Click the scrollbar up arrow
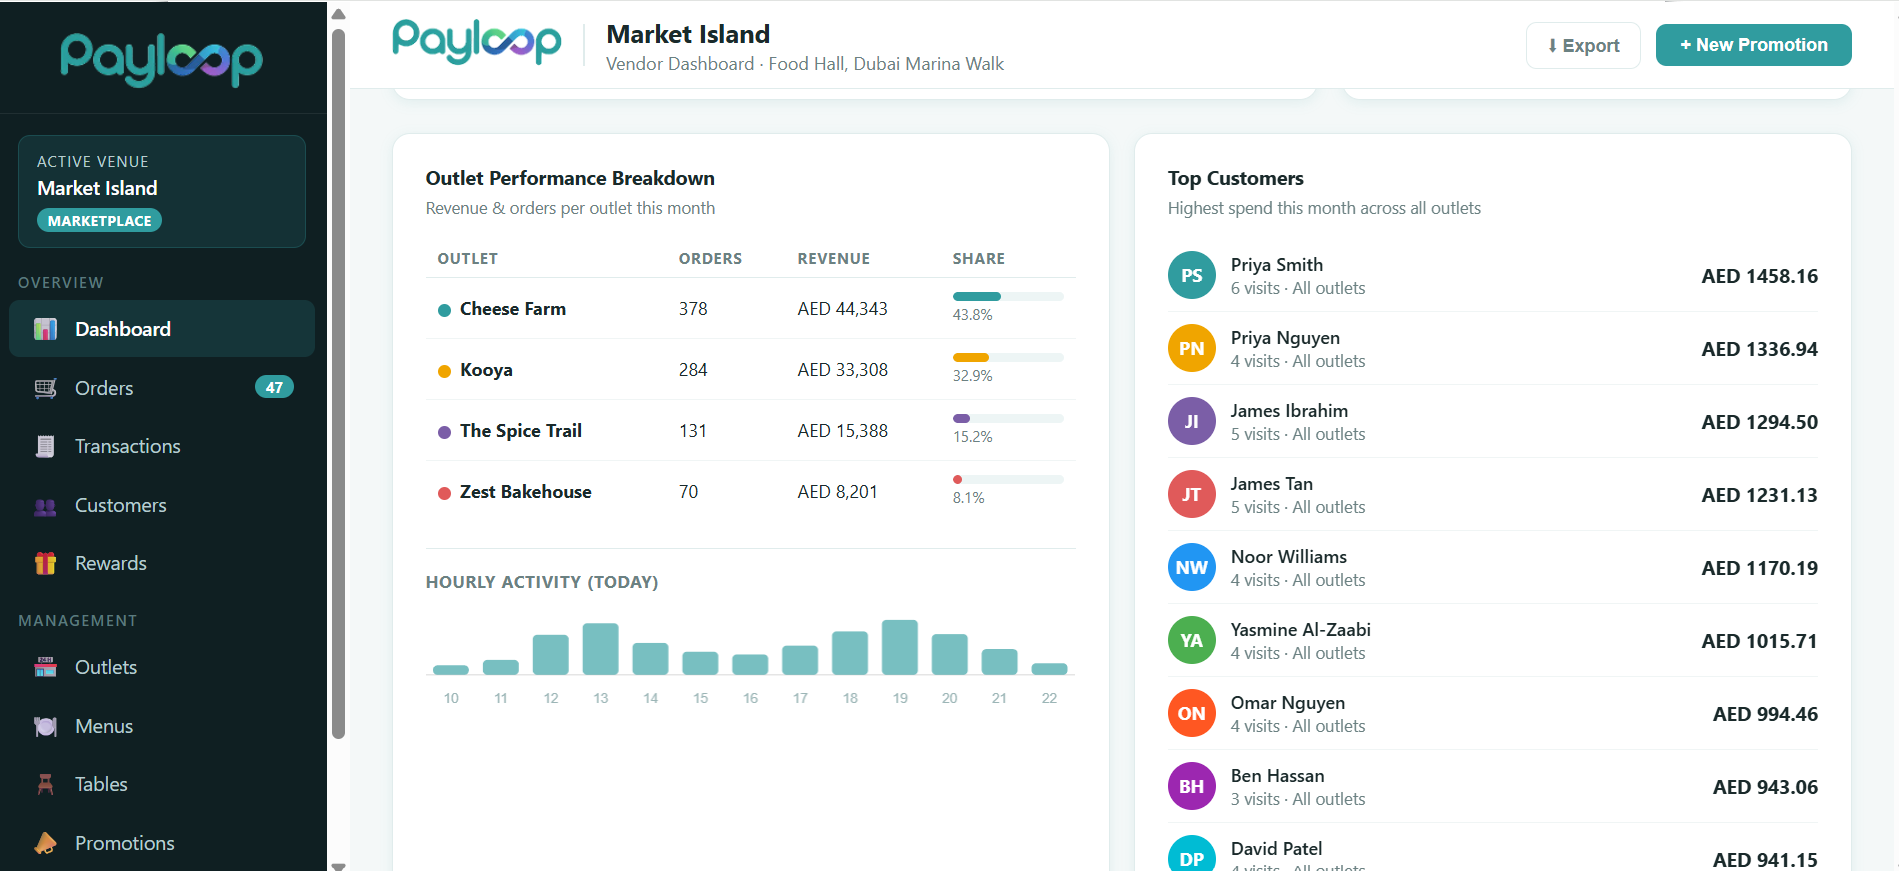The image size is (1899, 871). point(338,14)
